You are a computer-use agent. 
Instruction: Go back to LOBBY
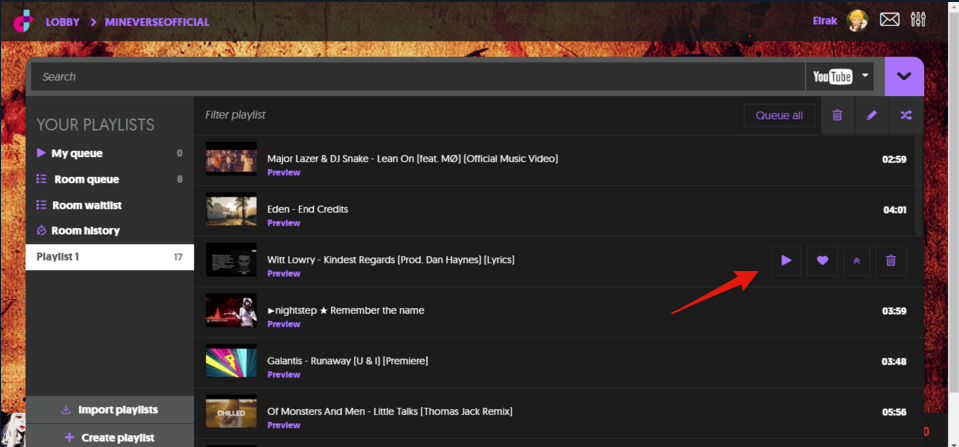[62, 22]
